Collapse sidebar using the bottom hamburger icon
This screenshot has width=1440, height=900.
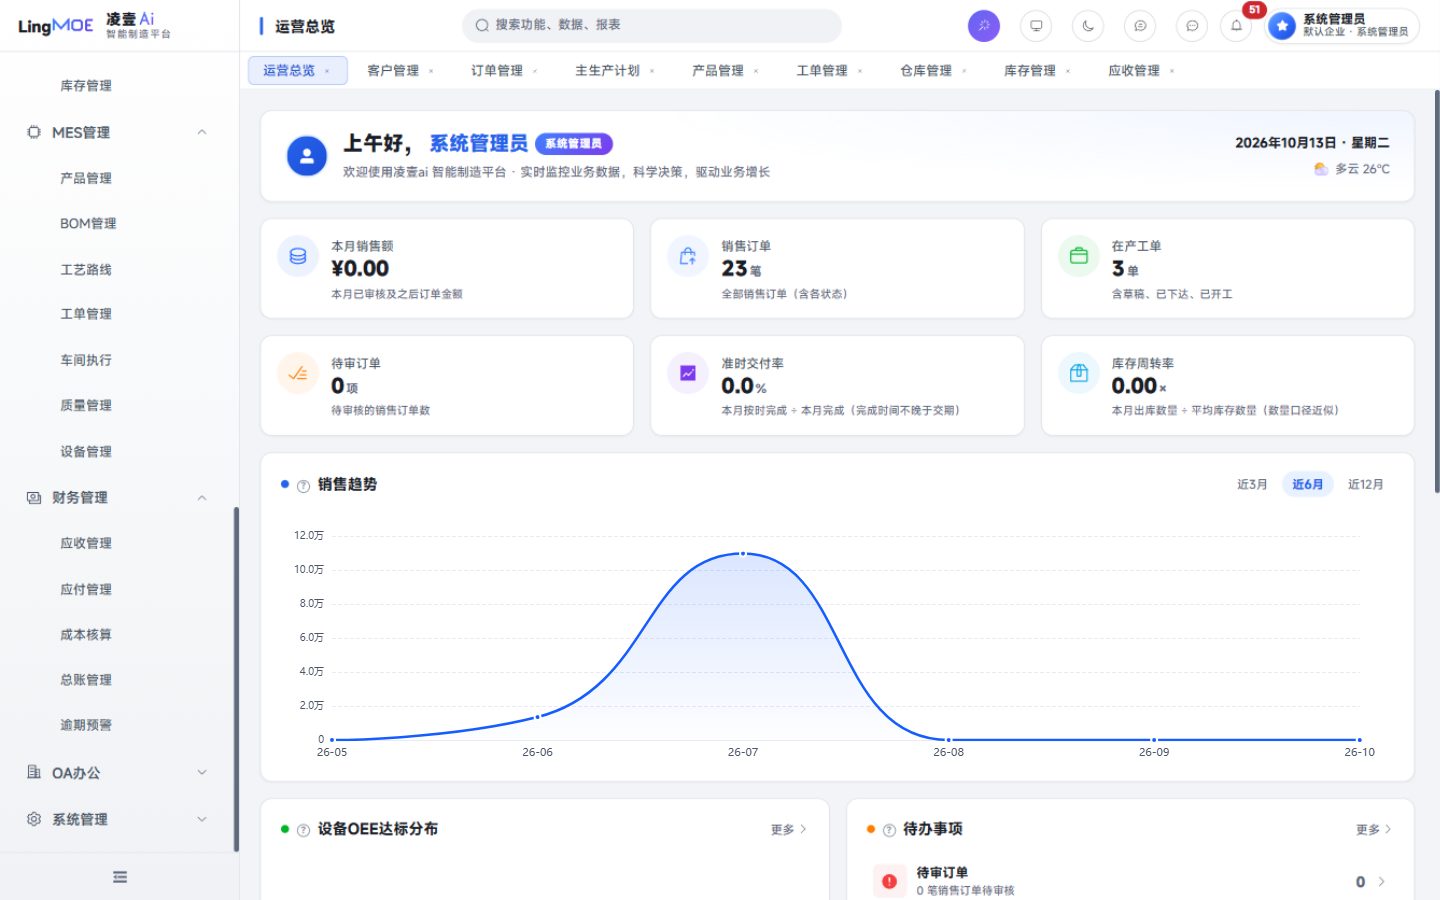[120, 877]
